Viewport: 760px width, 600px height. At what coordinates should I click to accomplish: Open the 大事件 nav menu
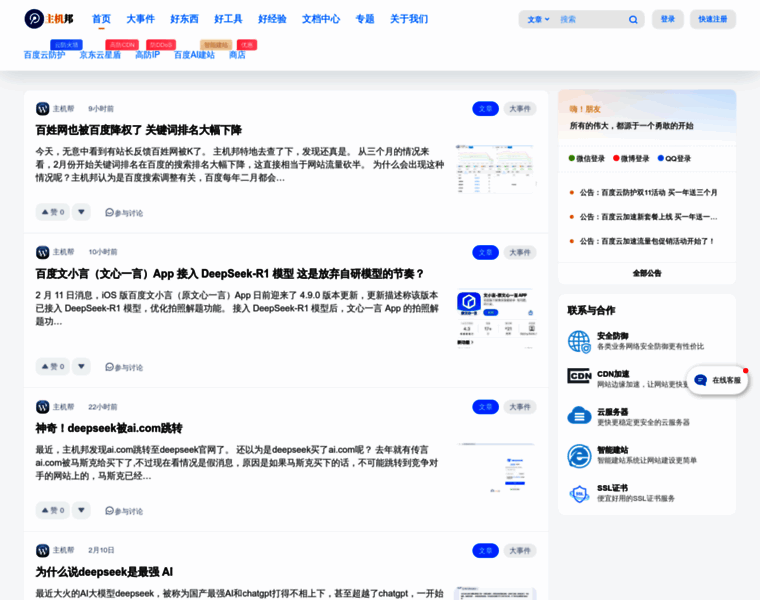(141, 19)
